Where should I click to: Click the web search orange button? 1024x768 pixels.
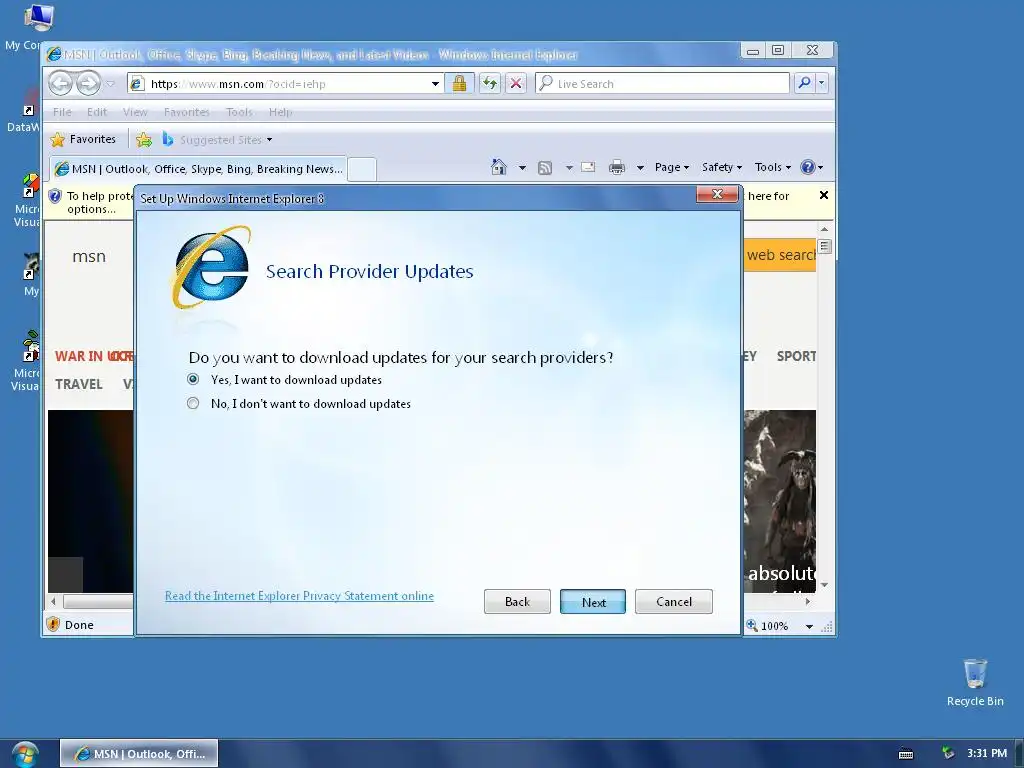coord(780,255)
